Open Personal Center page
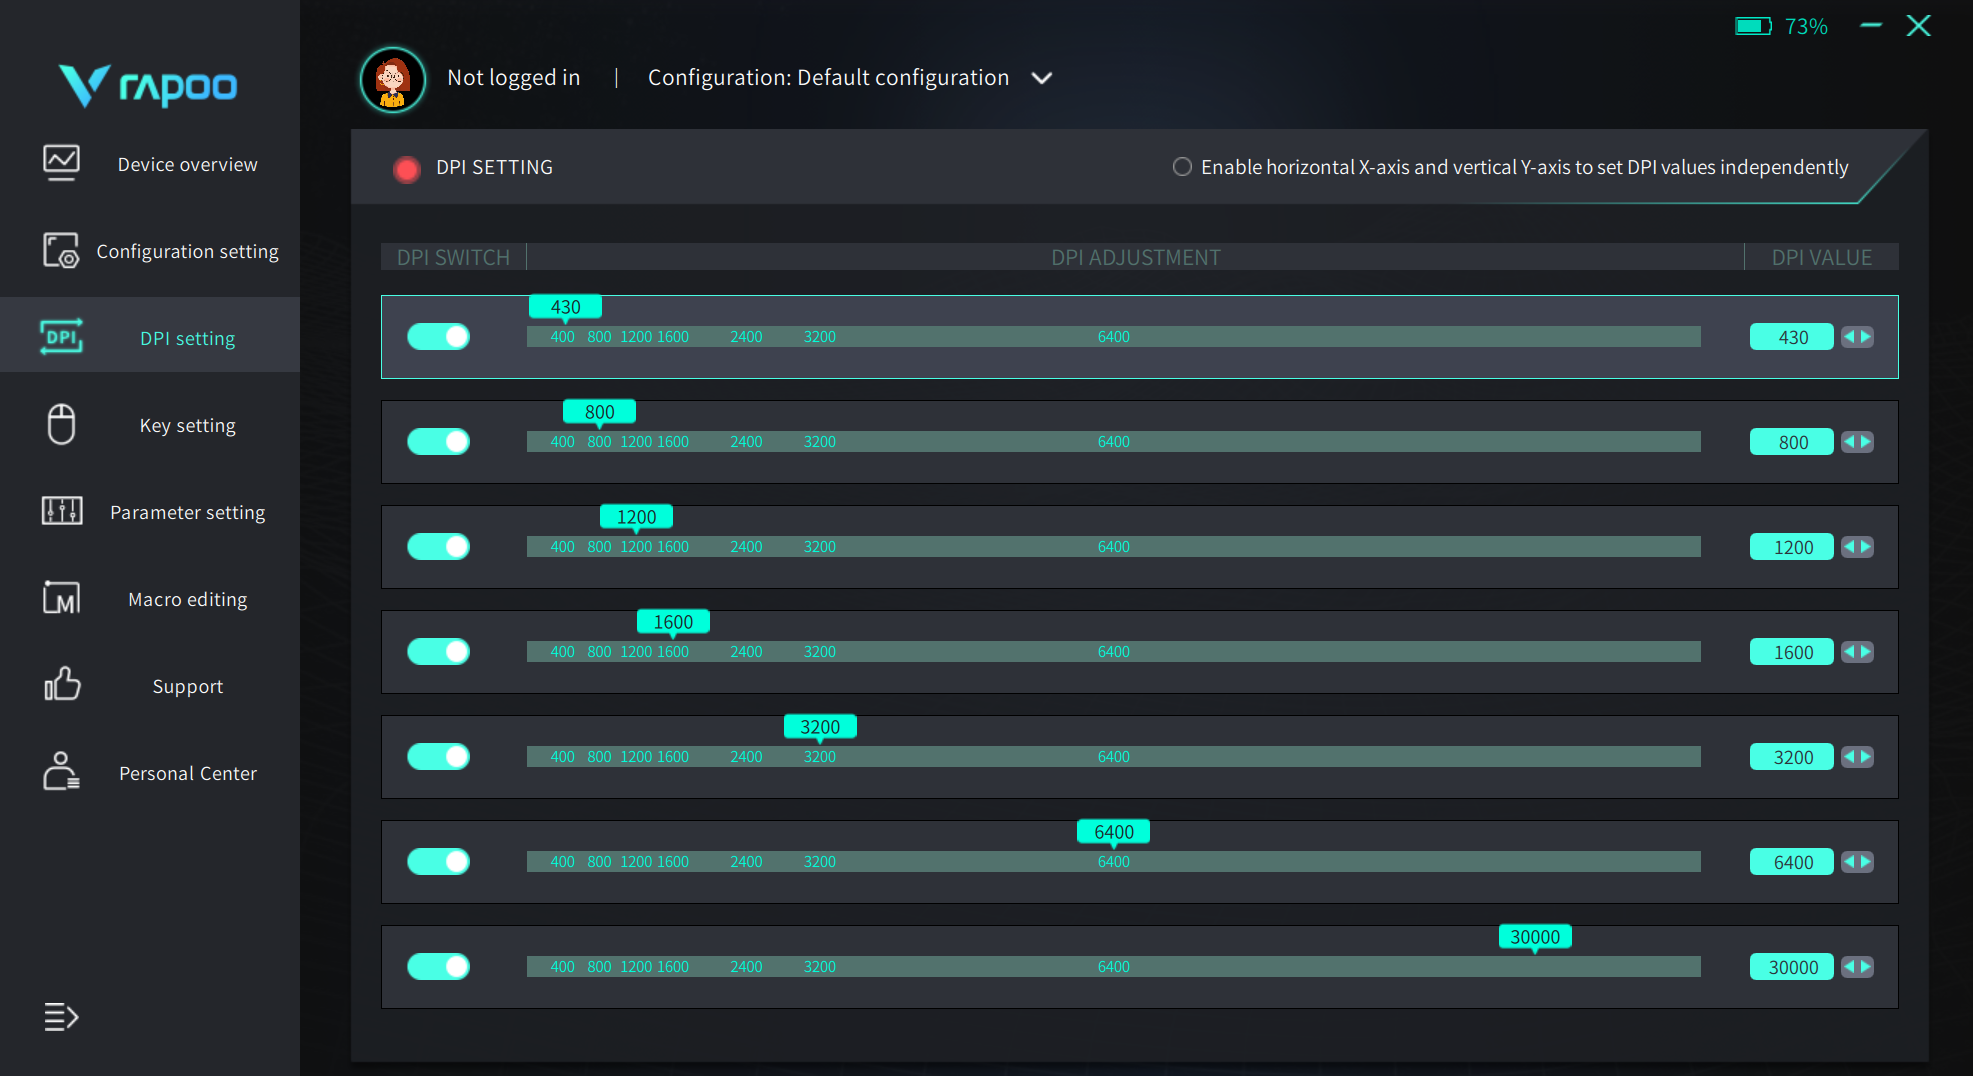The image size is (1973, 1076). click(x=187, y=773)
